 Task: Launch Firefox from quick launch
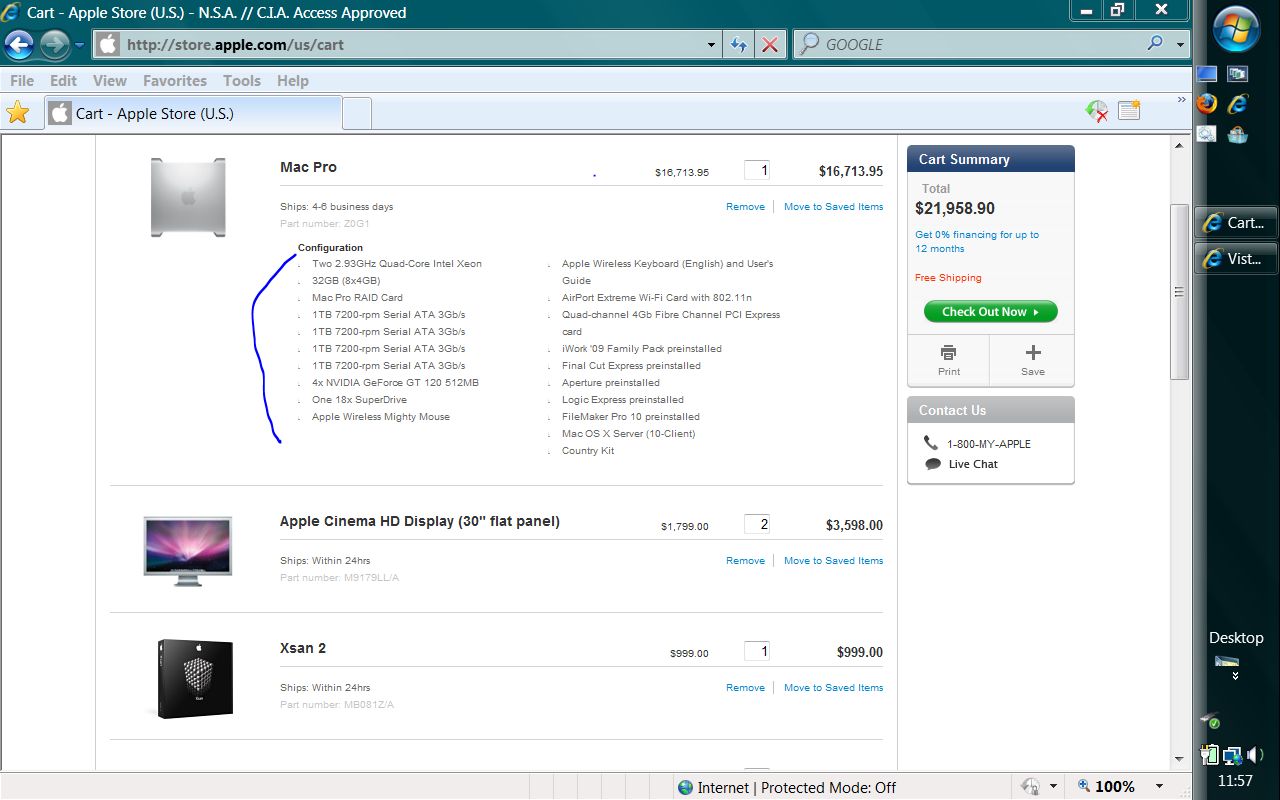pyautogui.click(x=1207, y=103)
